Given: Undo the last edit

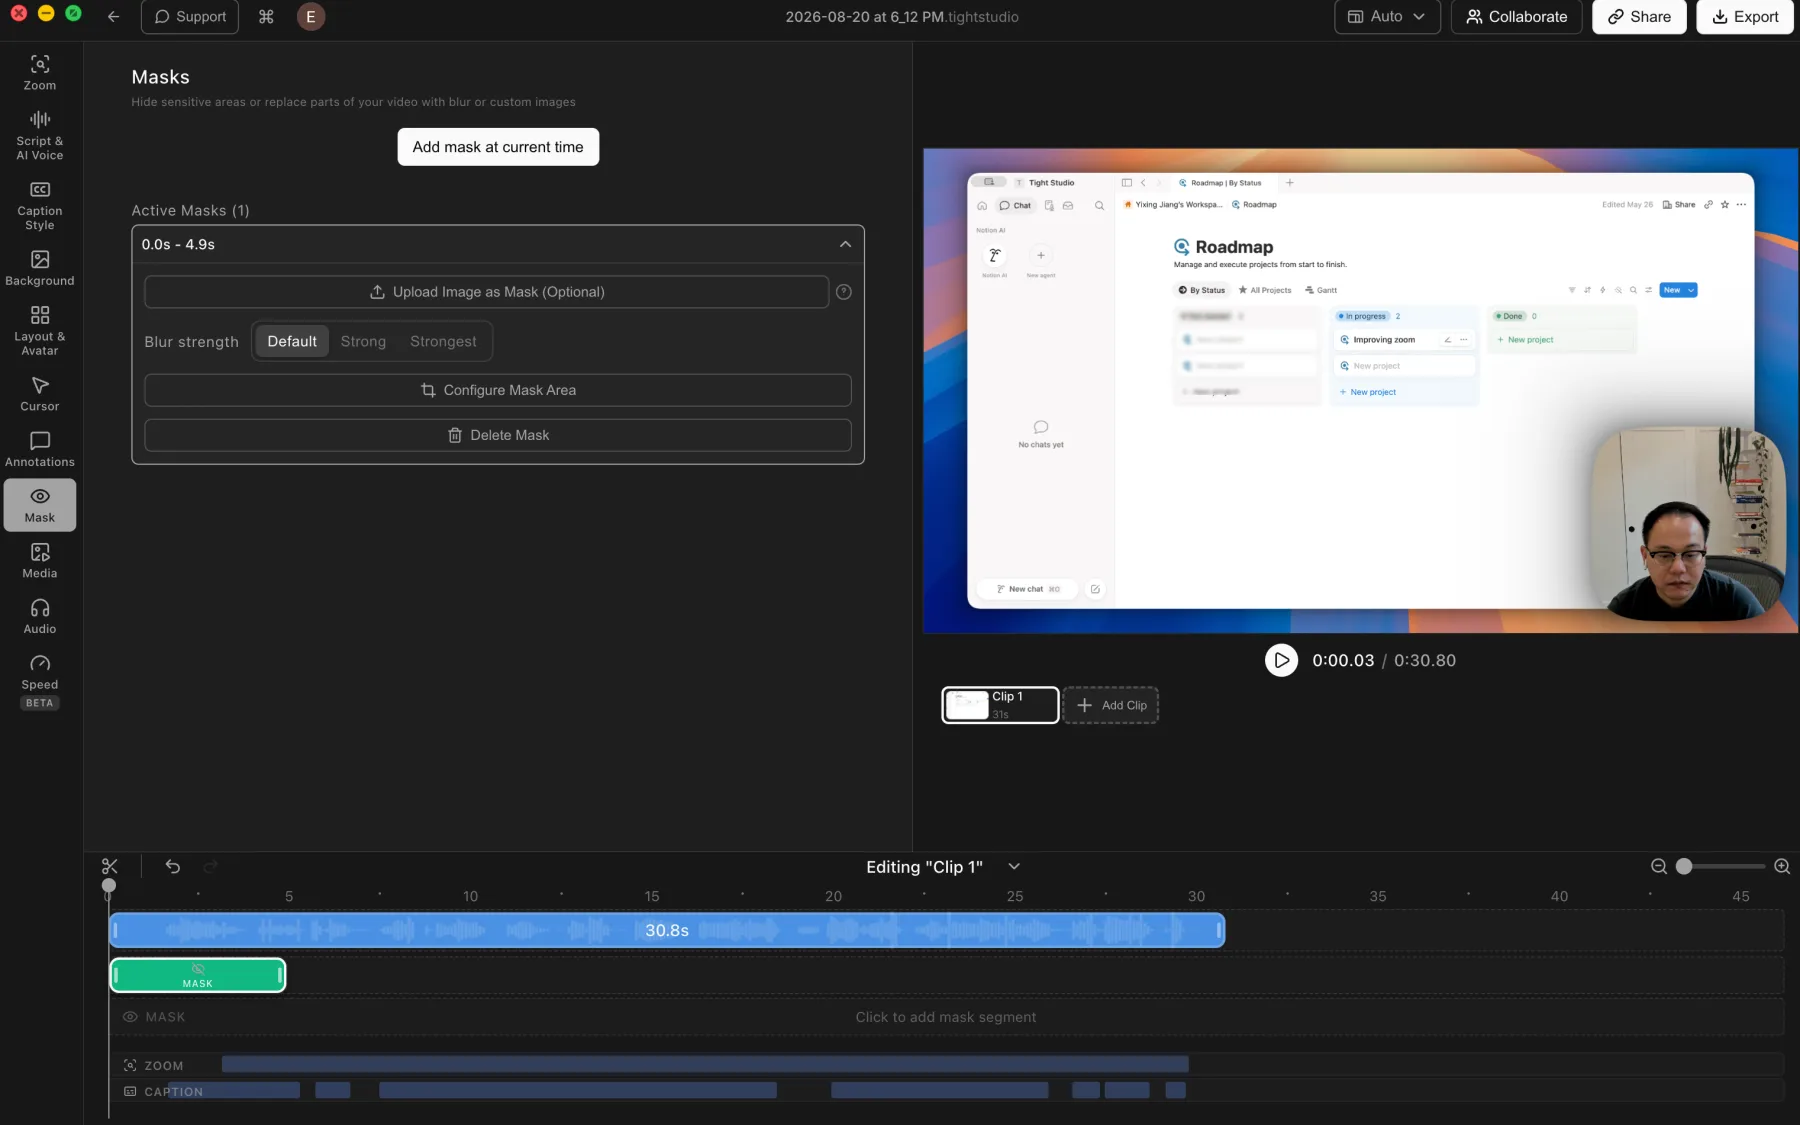Looking at the screenshot, I should tap(173, 866).
